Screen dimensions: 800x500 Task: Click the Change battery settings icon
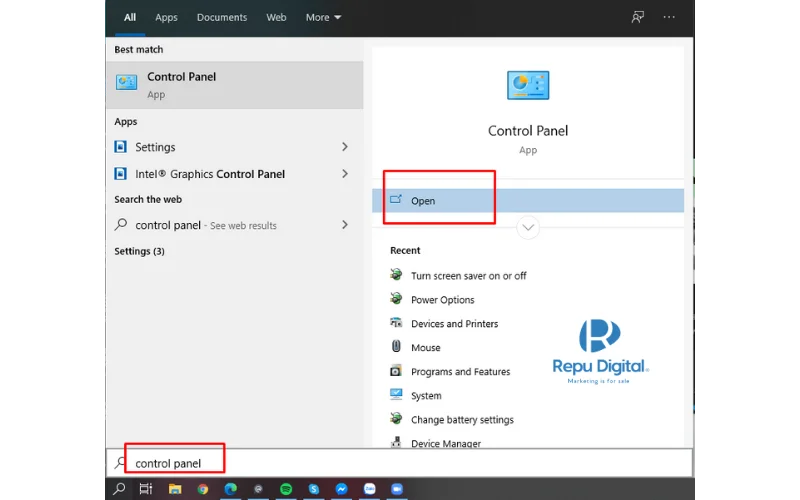pyautogui.click(x=396, y=419)
